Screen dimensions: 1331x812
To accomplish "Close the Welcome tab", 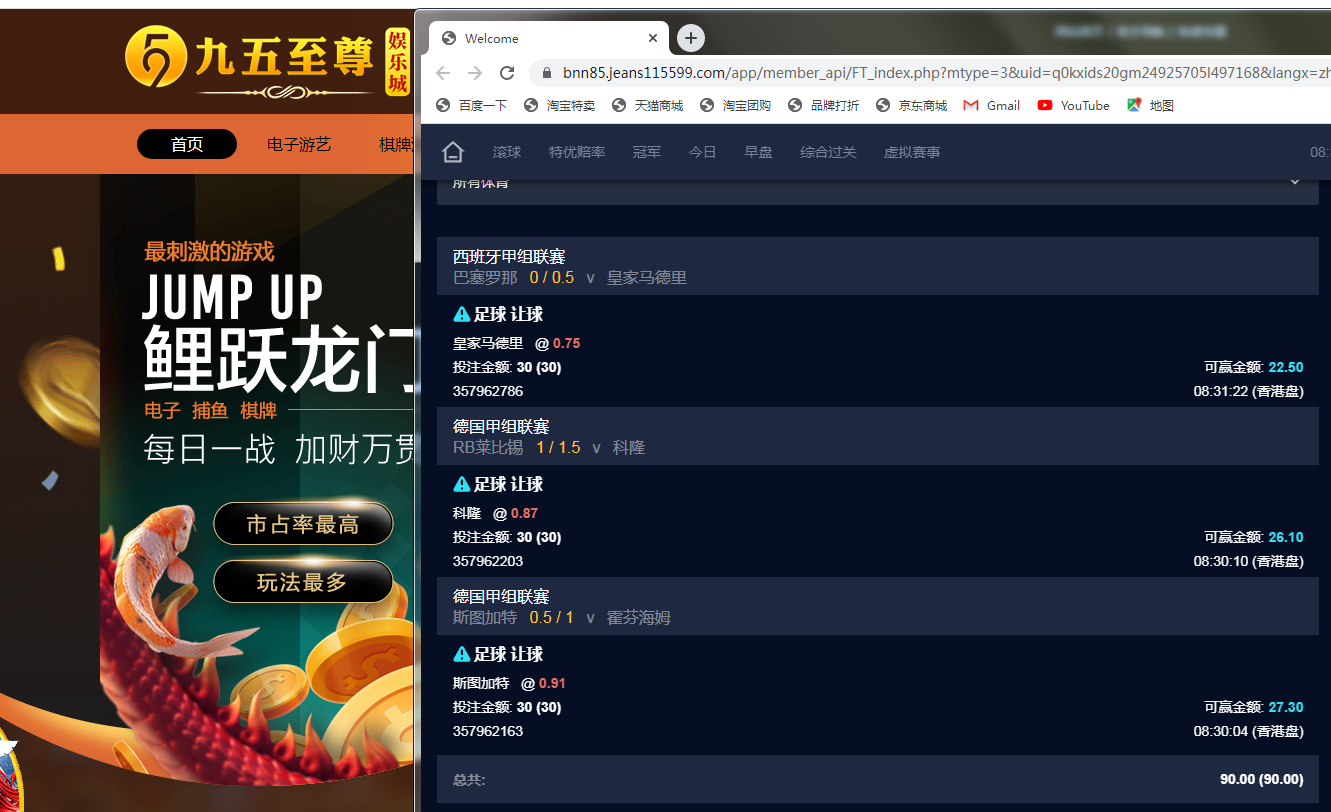I will (653, 38).
